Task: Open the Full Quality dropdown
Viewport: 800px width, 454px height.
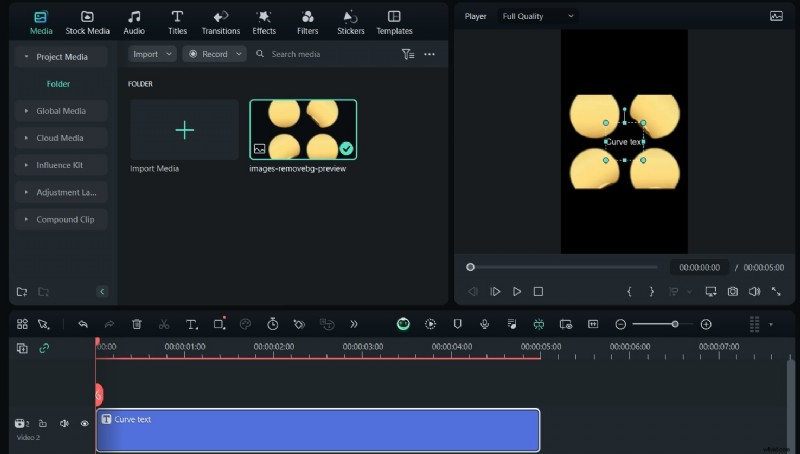Action: coord(538,16)
